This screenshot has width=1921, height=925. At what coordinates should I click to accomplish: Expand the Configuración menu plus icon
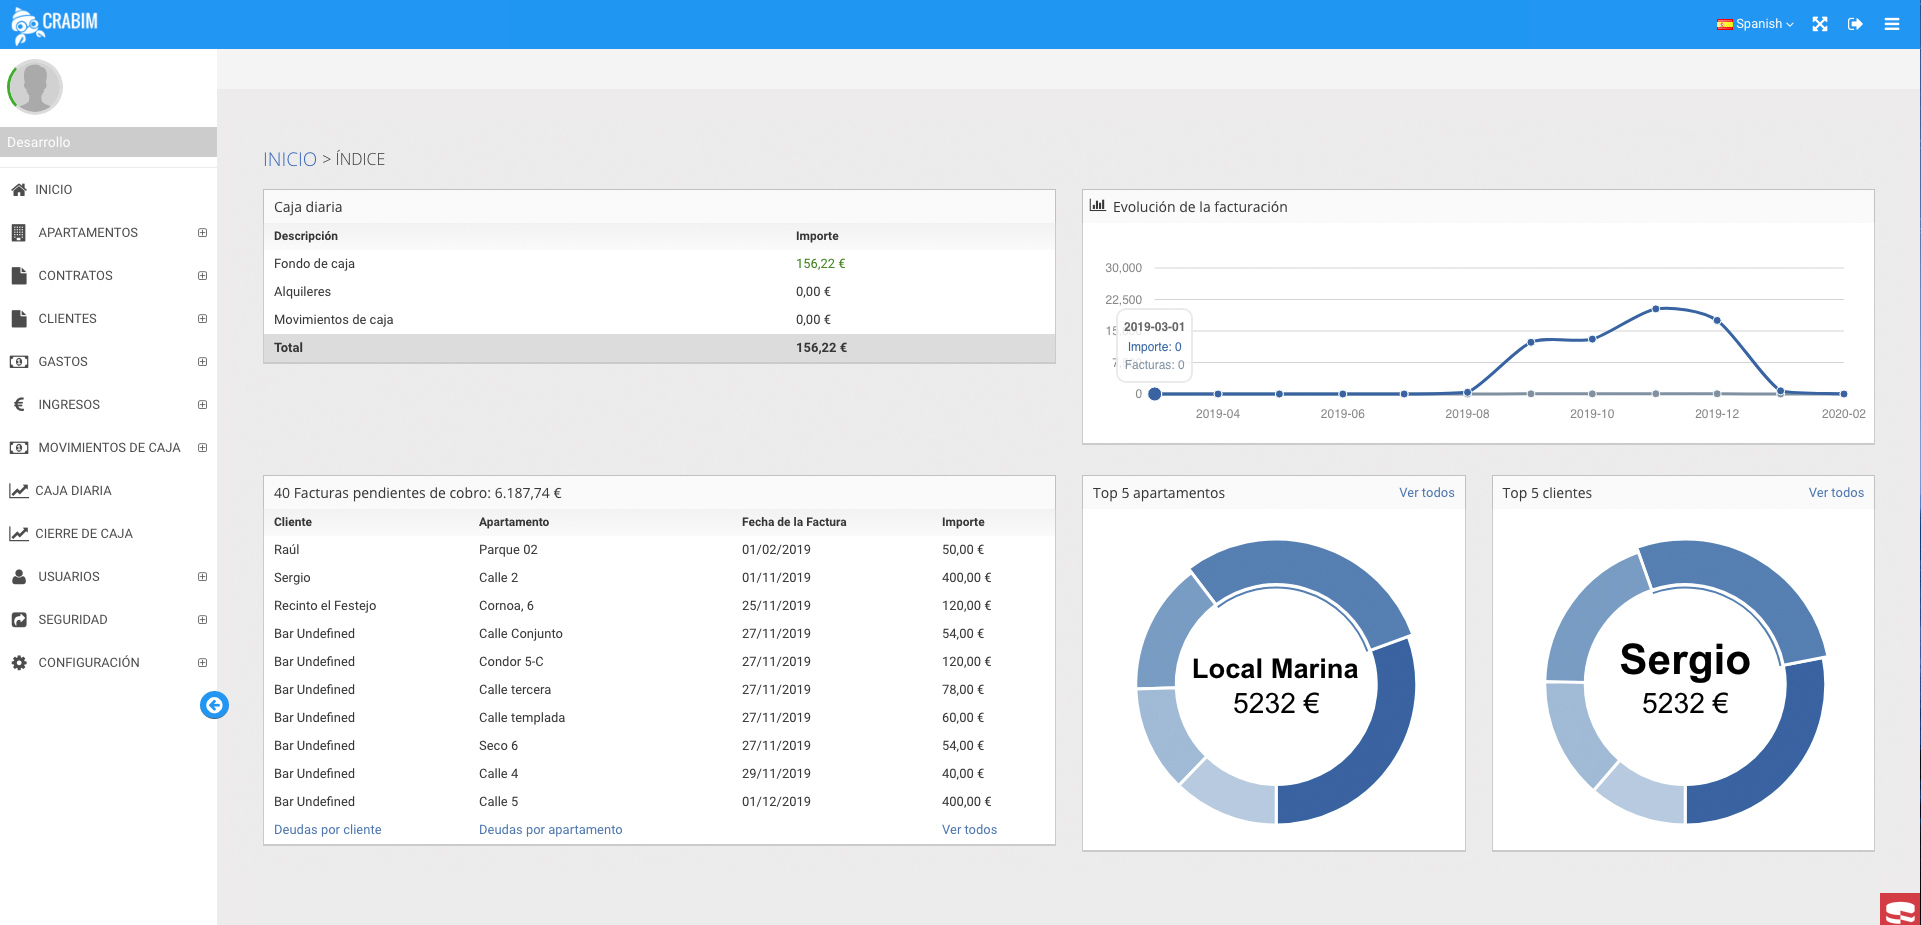pyautogui.click(x=202, y=663)
